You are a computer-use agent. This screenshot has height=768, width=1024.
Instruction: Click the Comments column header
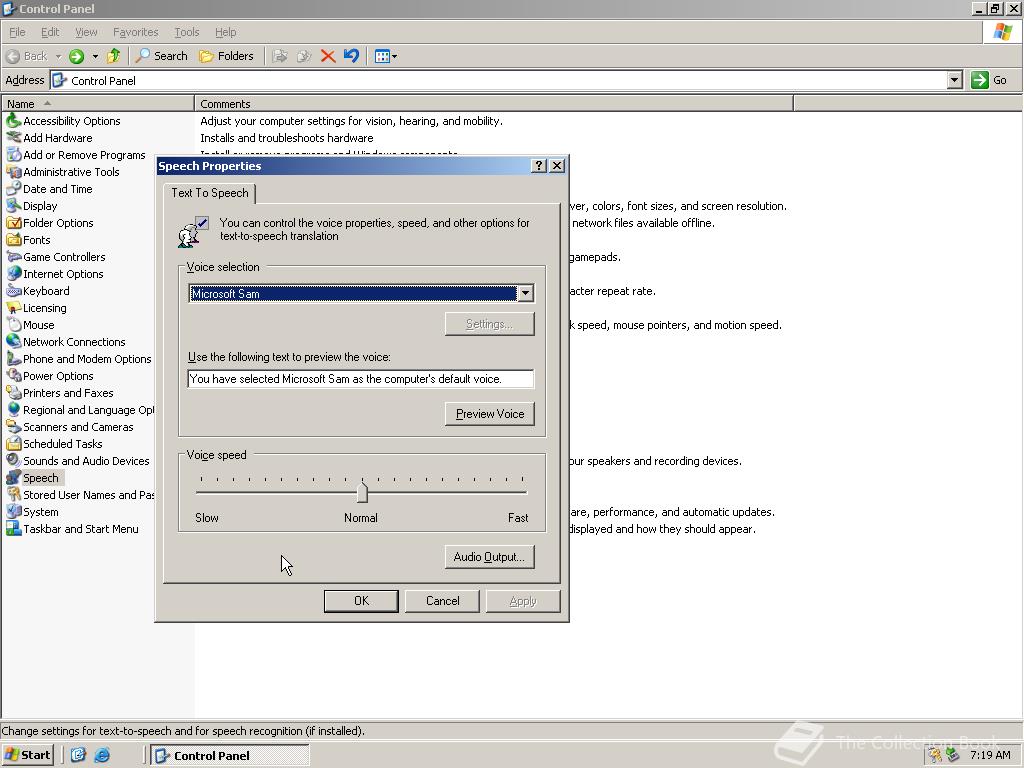point(494,104)
